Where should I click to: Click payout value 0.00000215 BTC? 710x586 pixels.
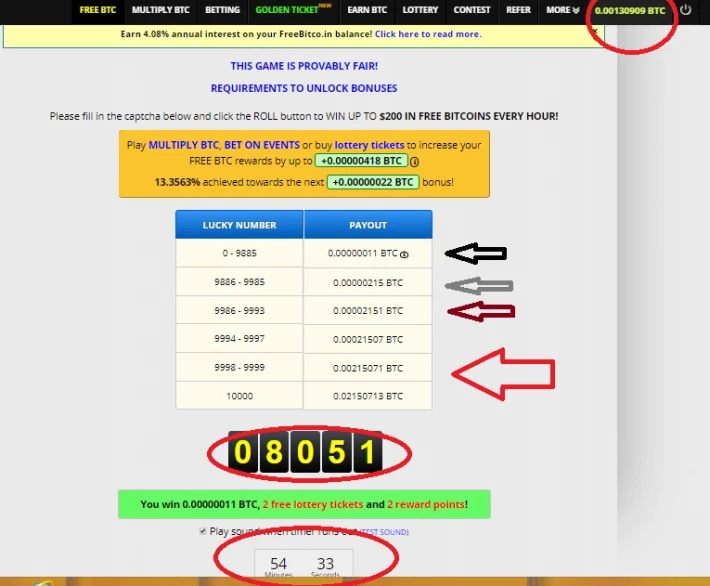(368, 283)
